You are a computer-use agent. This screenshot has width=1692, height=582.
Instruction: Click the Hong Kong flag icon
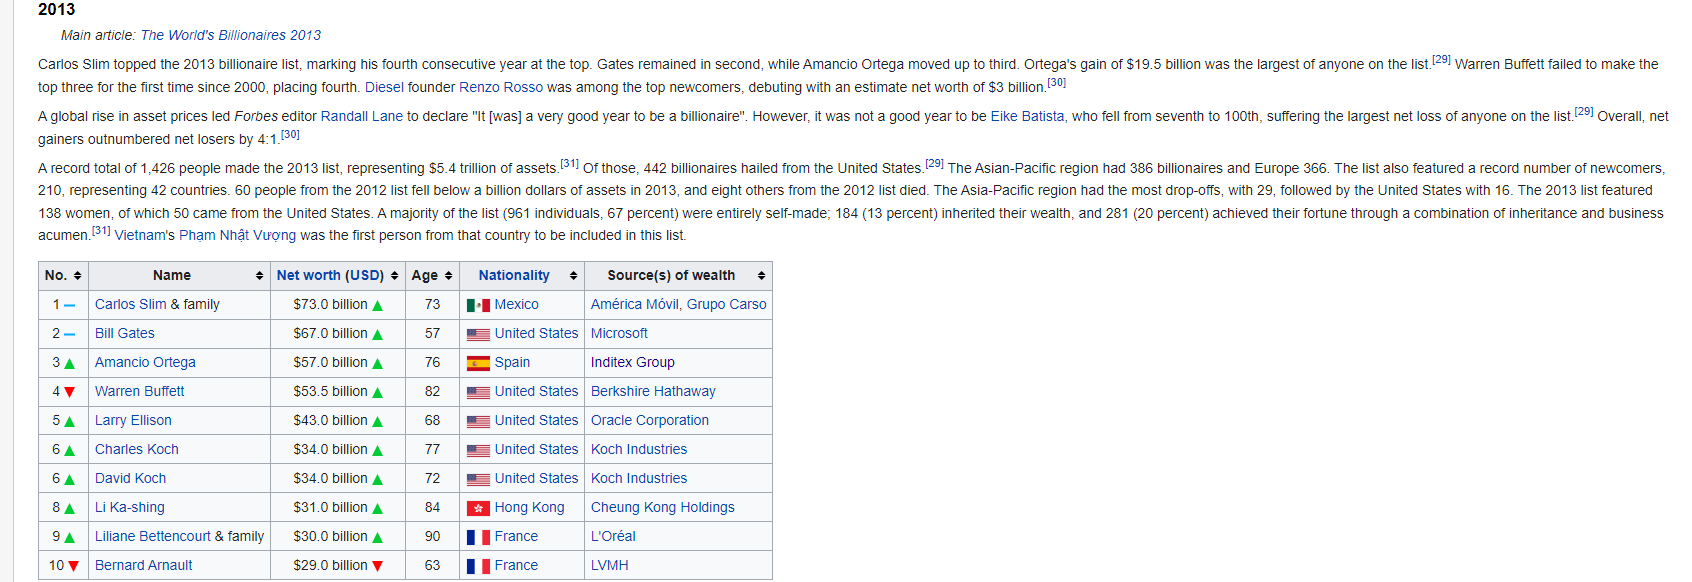pos(478,508)
